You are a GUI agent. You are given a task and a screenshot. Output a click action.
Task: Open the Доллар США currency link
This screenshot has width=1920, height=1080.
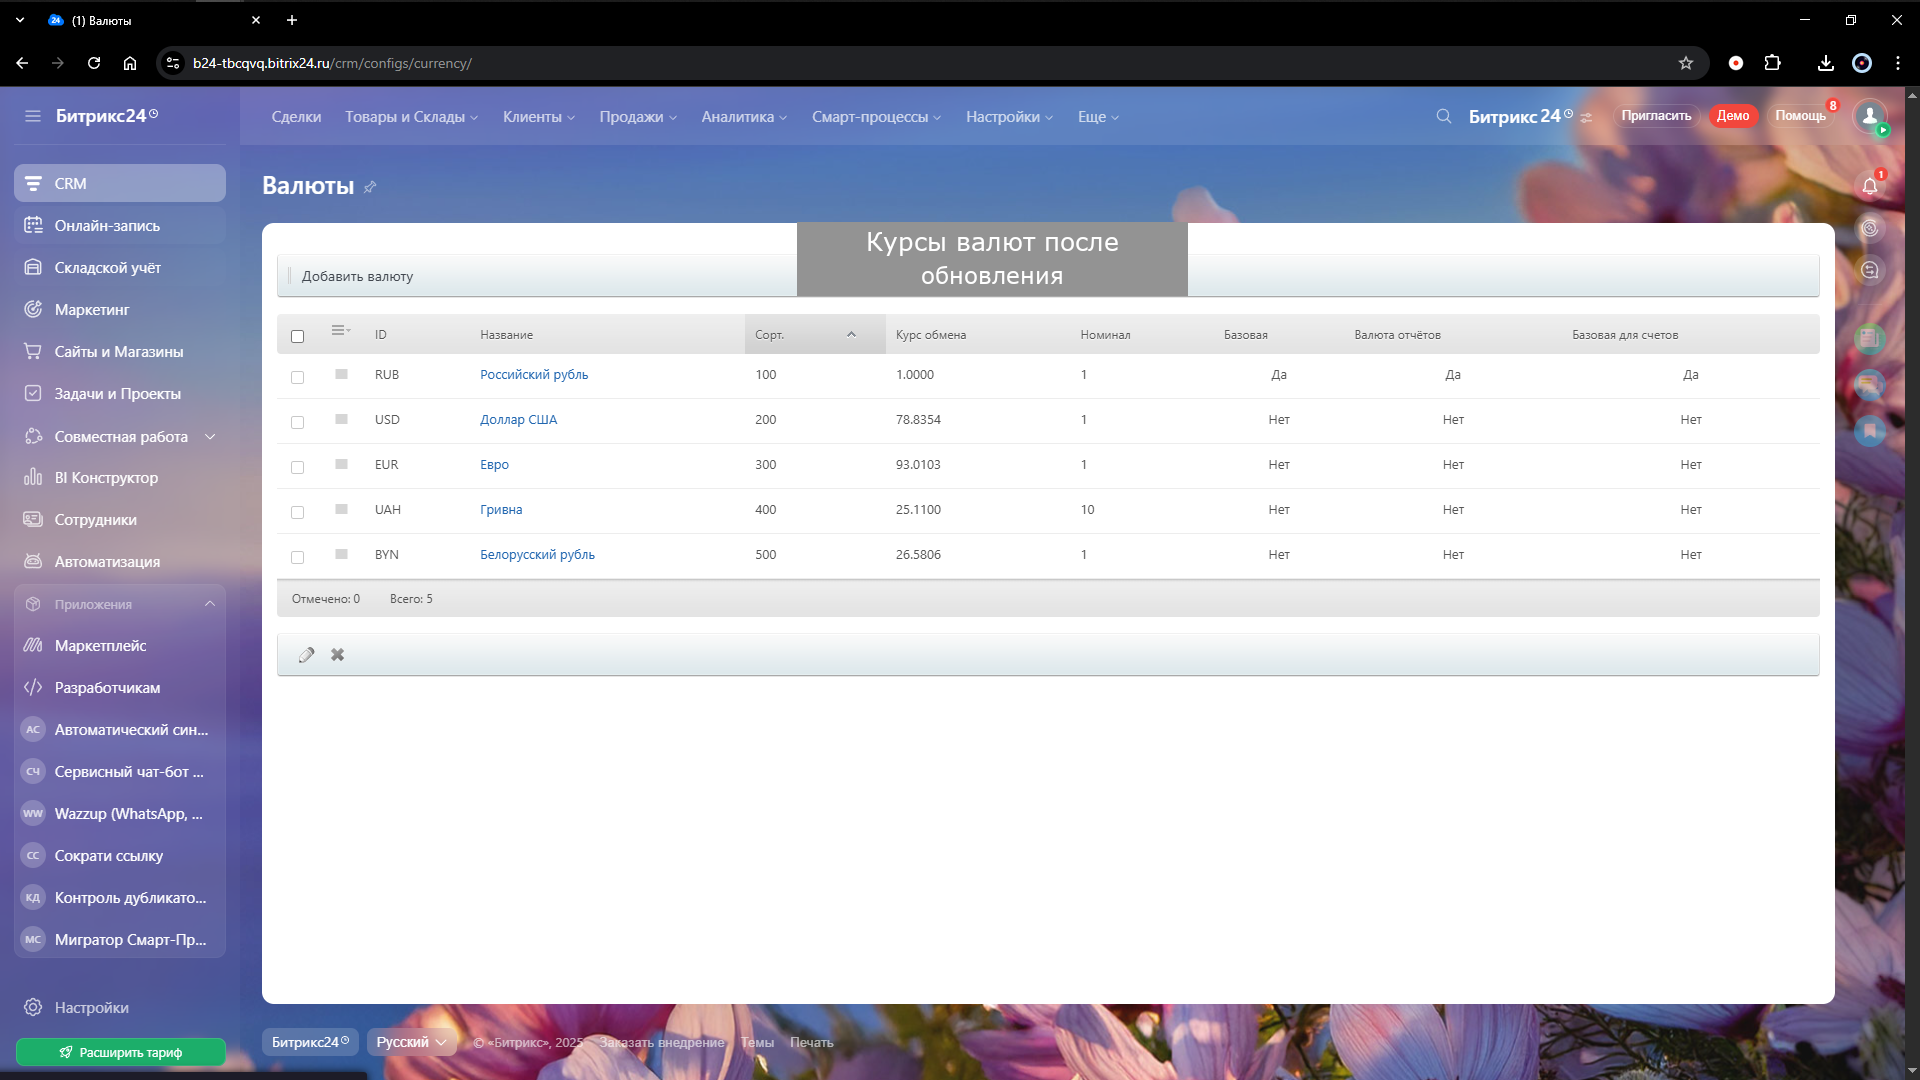pyautogui.click(x=518, y=420)
